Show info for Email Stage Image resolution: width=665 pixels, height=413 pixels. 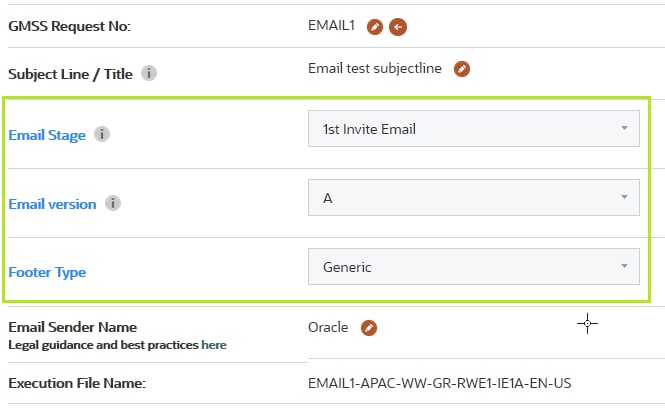click(101, 134)
